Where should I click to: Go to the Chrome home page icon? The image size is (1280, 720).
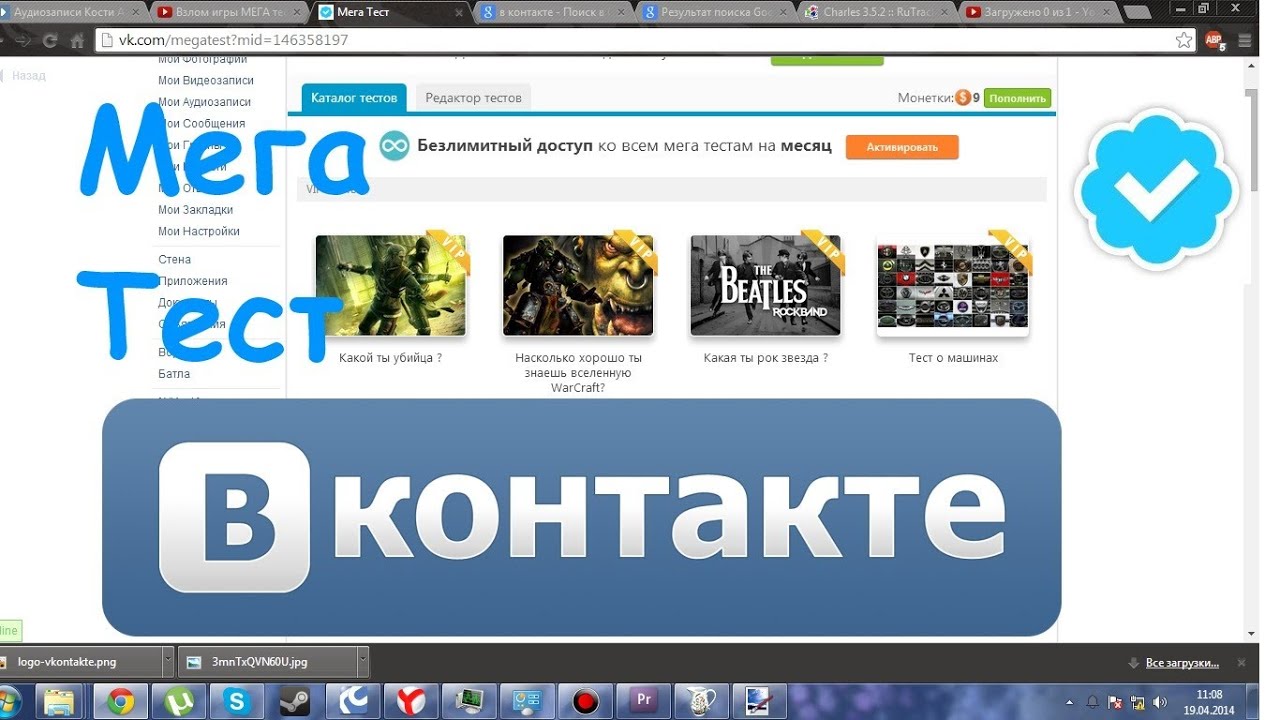point(77,41)
